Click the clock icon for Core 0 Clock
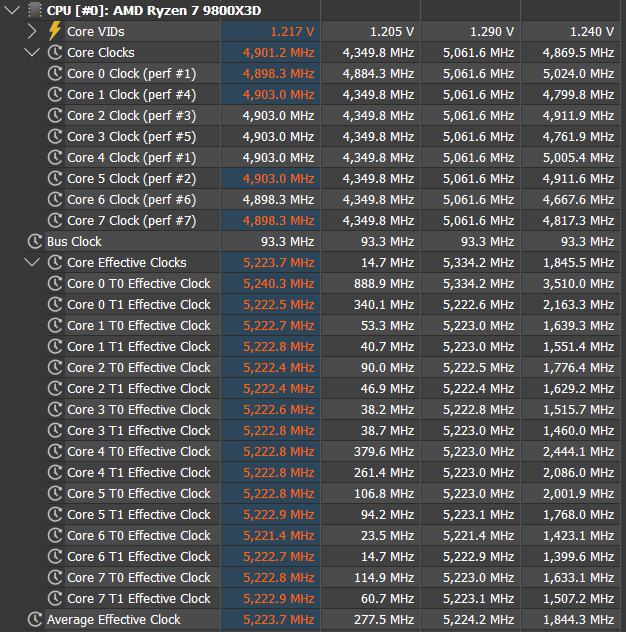 (x=55, y=73)
